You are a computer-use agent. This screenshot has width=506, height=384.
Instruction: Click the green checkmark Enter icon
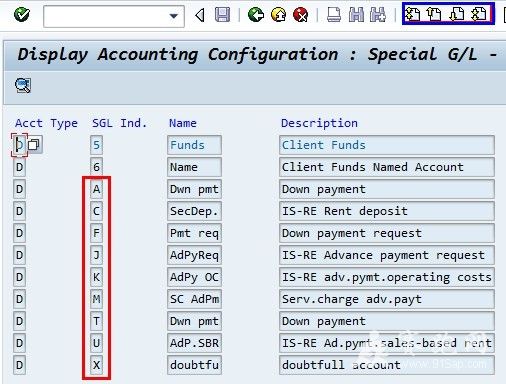click(22, 15)
